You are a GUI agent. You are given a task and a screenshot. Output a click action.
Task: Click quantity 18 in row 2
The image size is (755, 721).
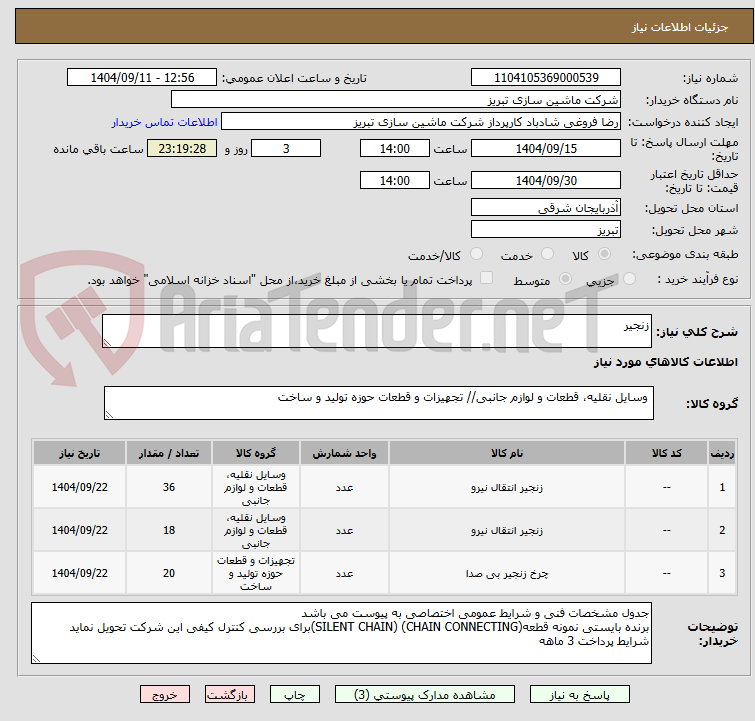click(x=169, y=530)
